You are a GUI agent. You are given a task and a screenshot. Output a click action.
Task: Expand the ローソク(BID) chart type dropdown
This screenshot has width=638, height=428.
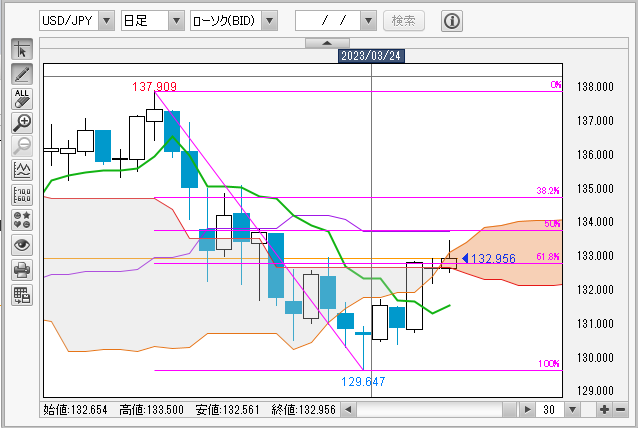269,21
